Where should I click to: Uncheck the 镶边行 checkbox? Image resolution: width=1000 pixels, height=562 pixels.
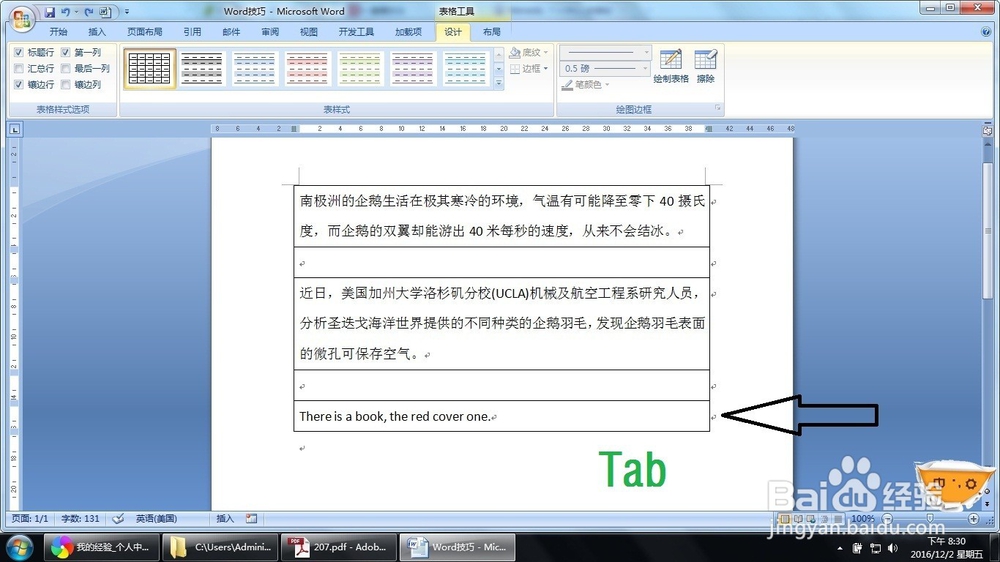tap(18, 84)
